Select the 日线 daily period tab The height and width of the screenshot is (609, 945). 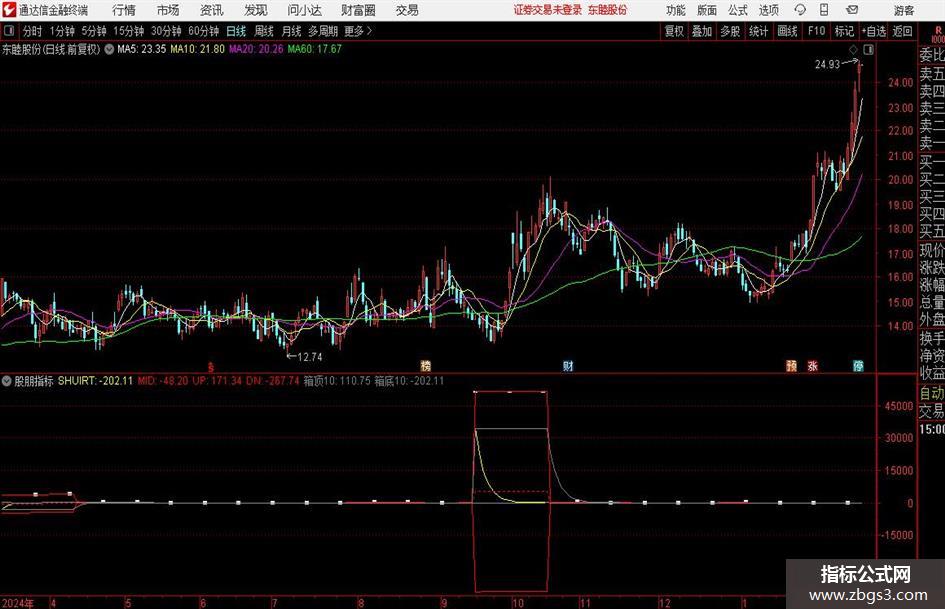(236, 31)
